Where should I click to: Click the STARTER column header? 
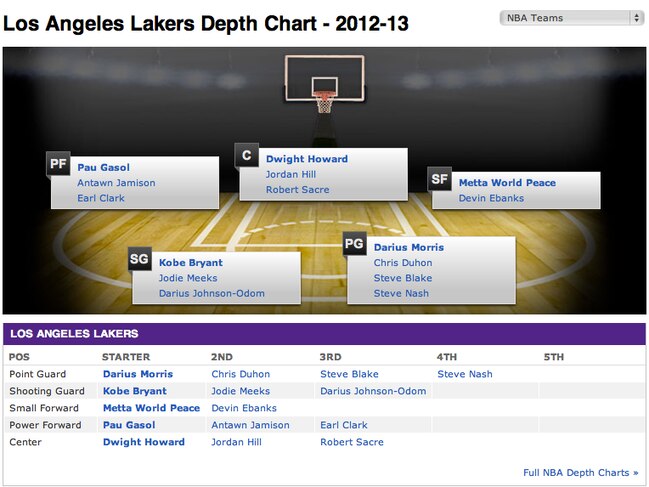(126, 357)
